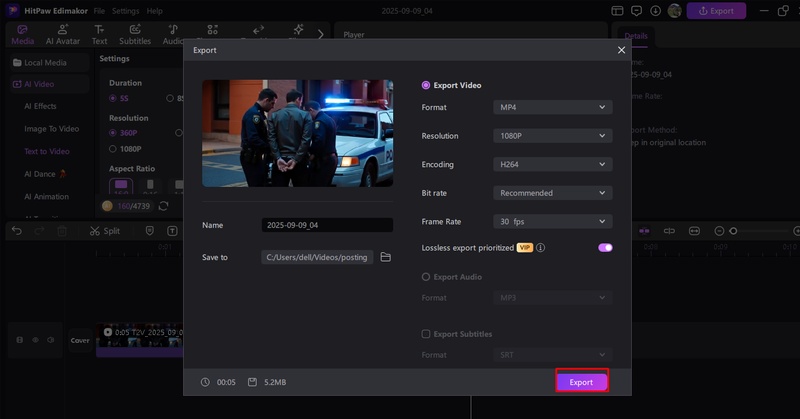Open AI Animation in the sidebar
The height and width of the screenshot is (419, 800).
click(46, 196)
